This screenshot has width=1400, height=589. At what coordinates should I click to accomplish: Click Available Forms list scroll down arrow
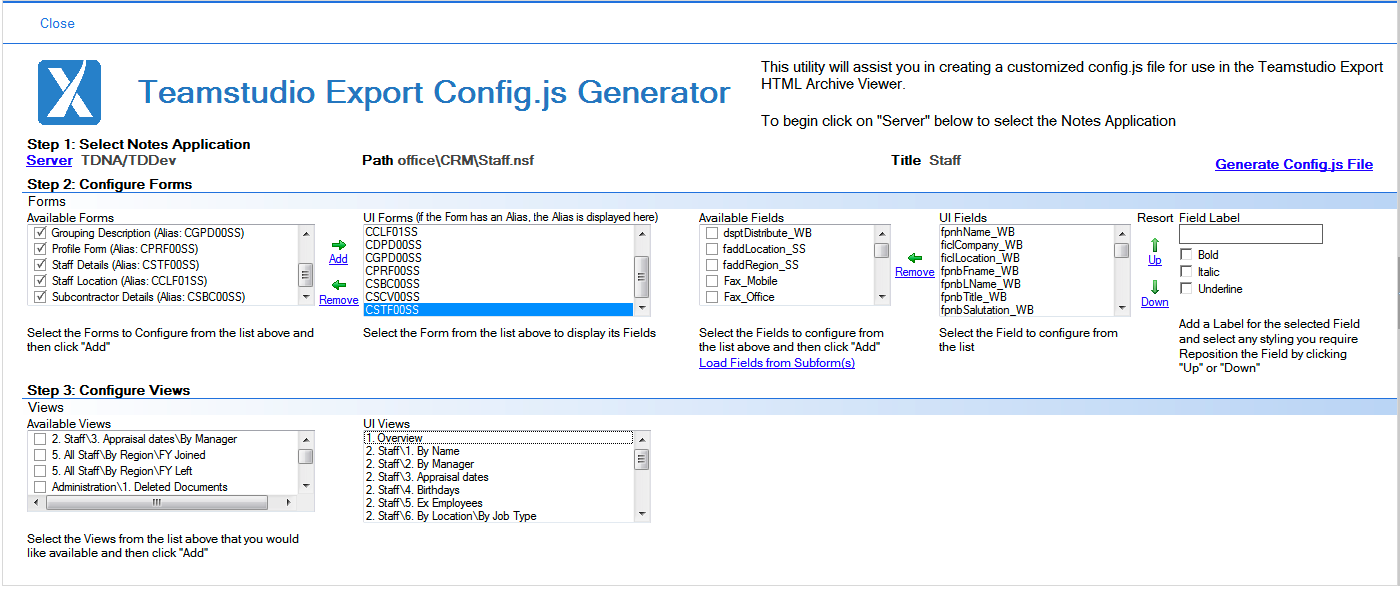pos(306,297)
